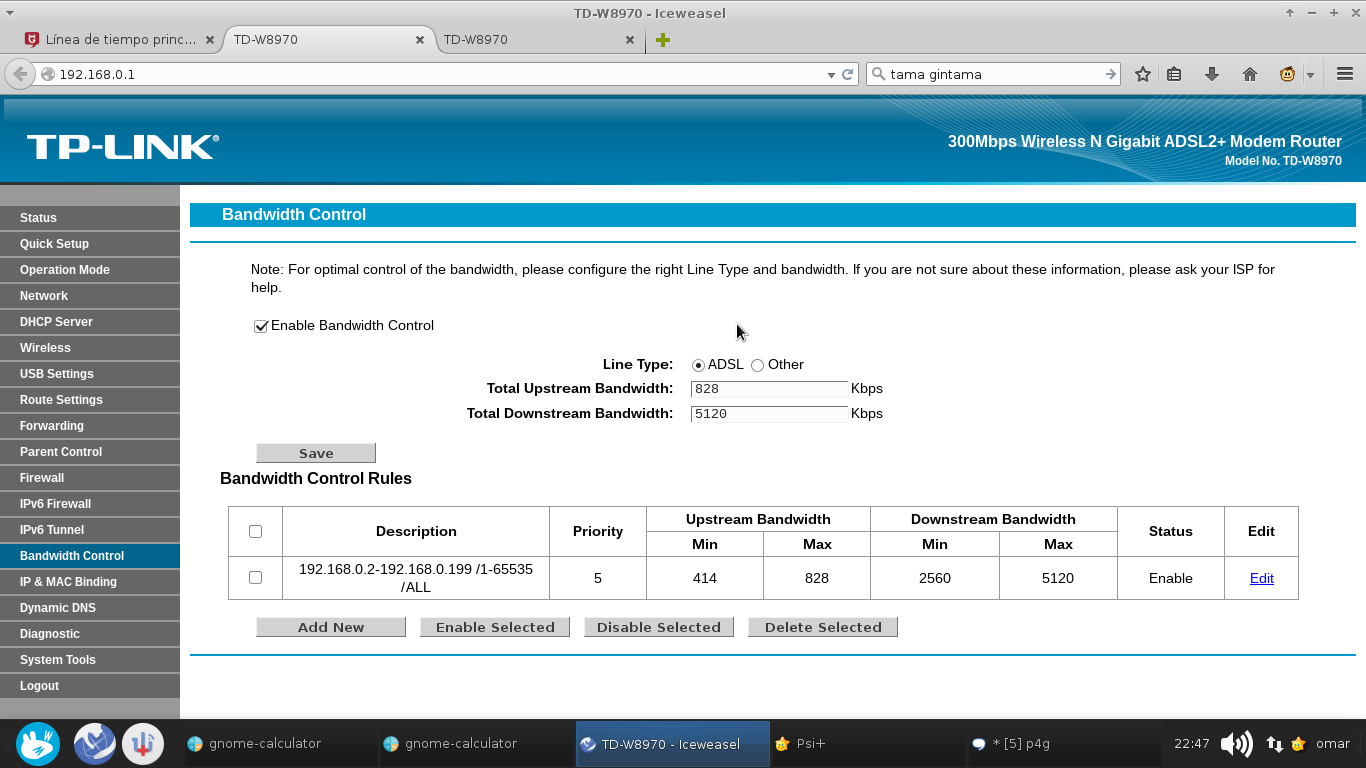The width and height of the screenshot is (1366, 768).
Task: Bookmark this page with the star icon
Action: coord(1142,74)
